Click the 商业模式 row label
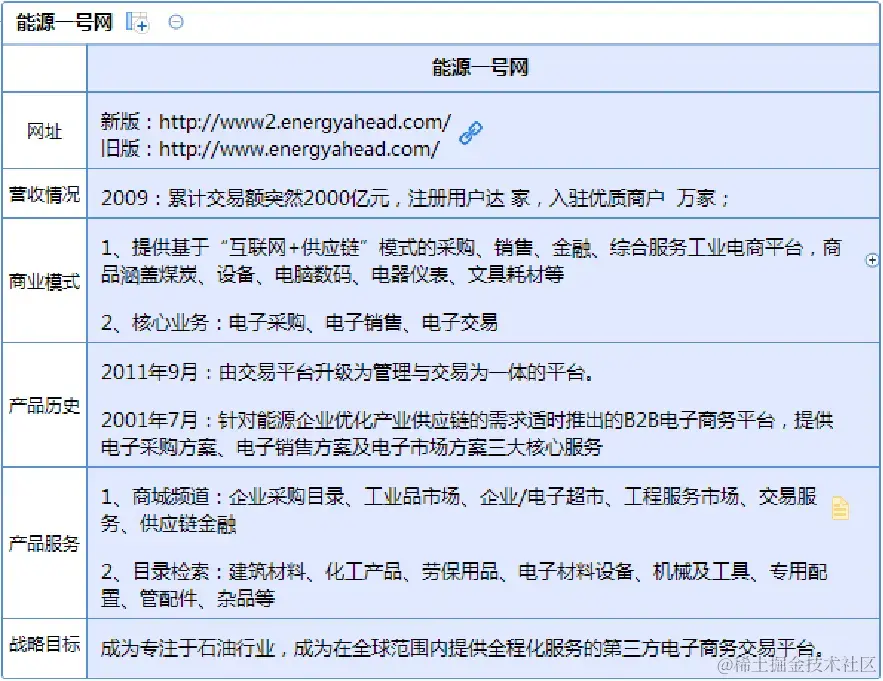 (44, 281)
